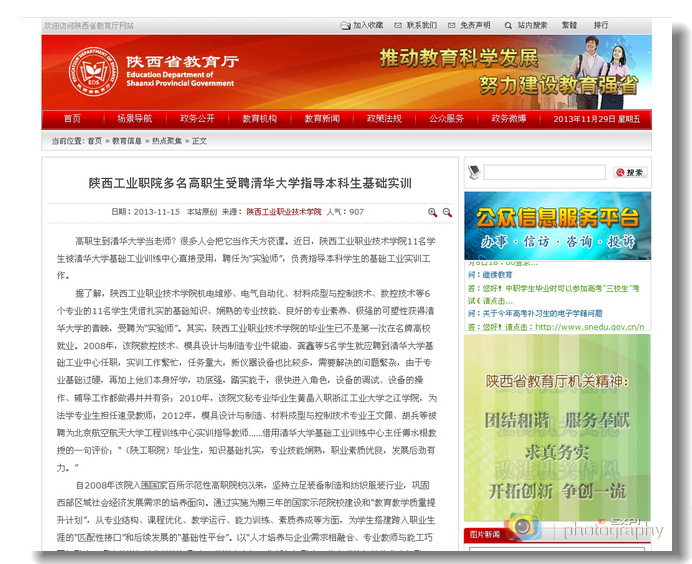Go to 教育新闻 in the navigation bar

click(x=322, y=119)
